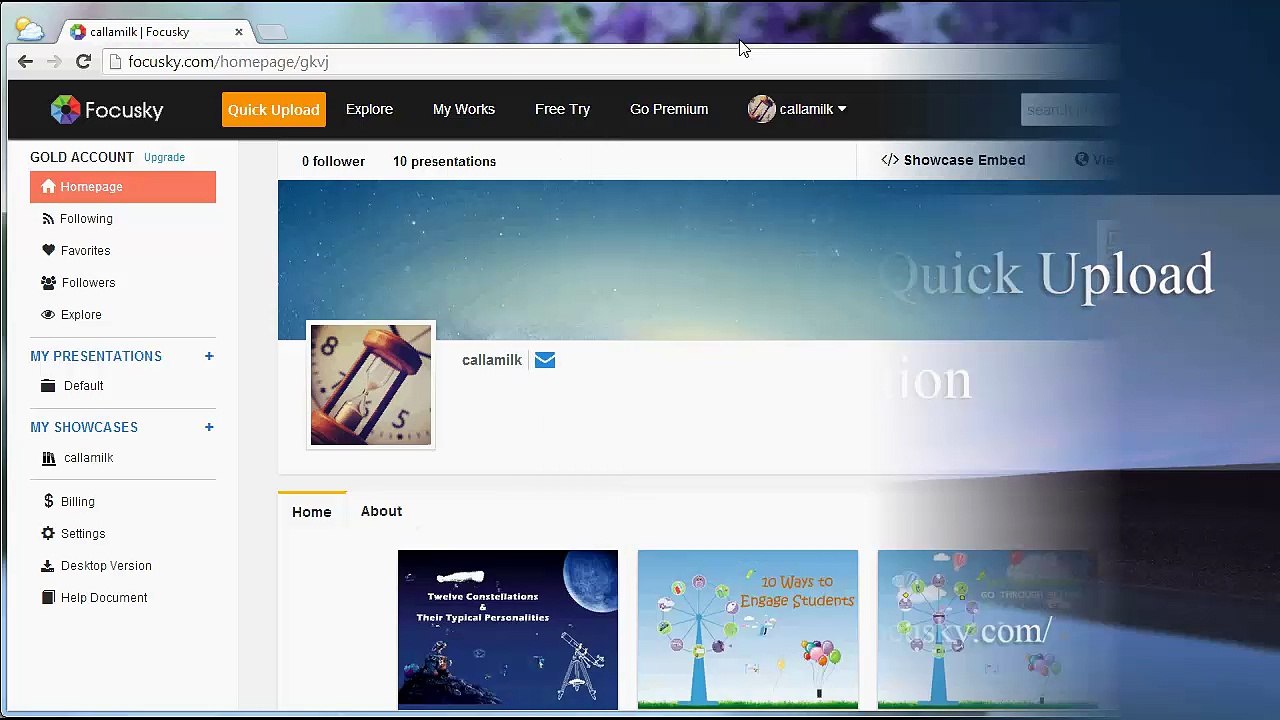Click the Favorites heart icon
The width and height of the screenshot is (1280, 720).
coord(48,251)
